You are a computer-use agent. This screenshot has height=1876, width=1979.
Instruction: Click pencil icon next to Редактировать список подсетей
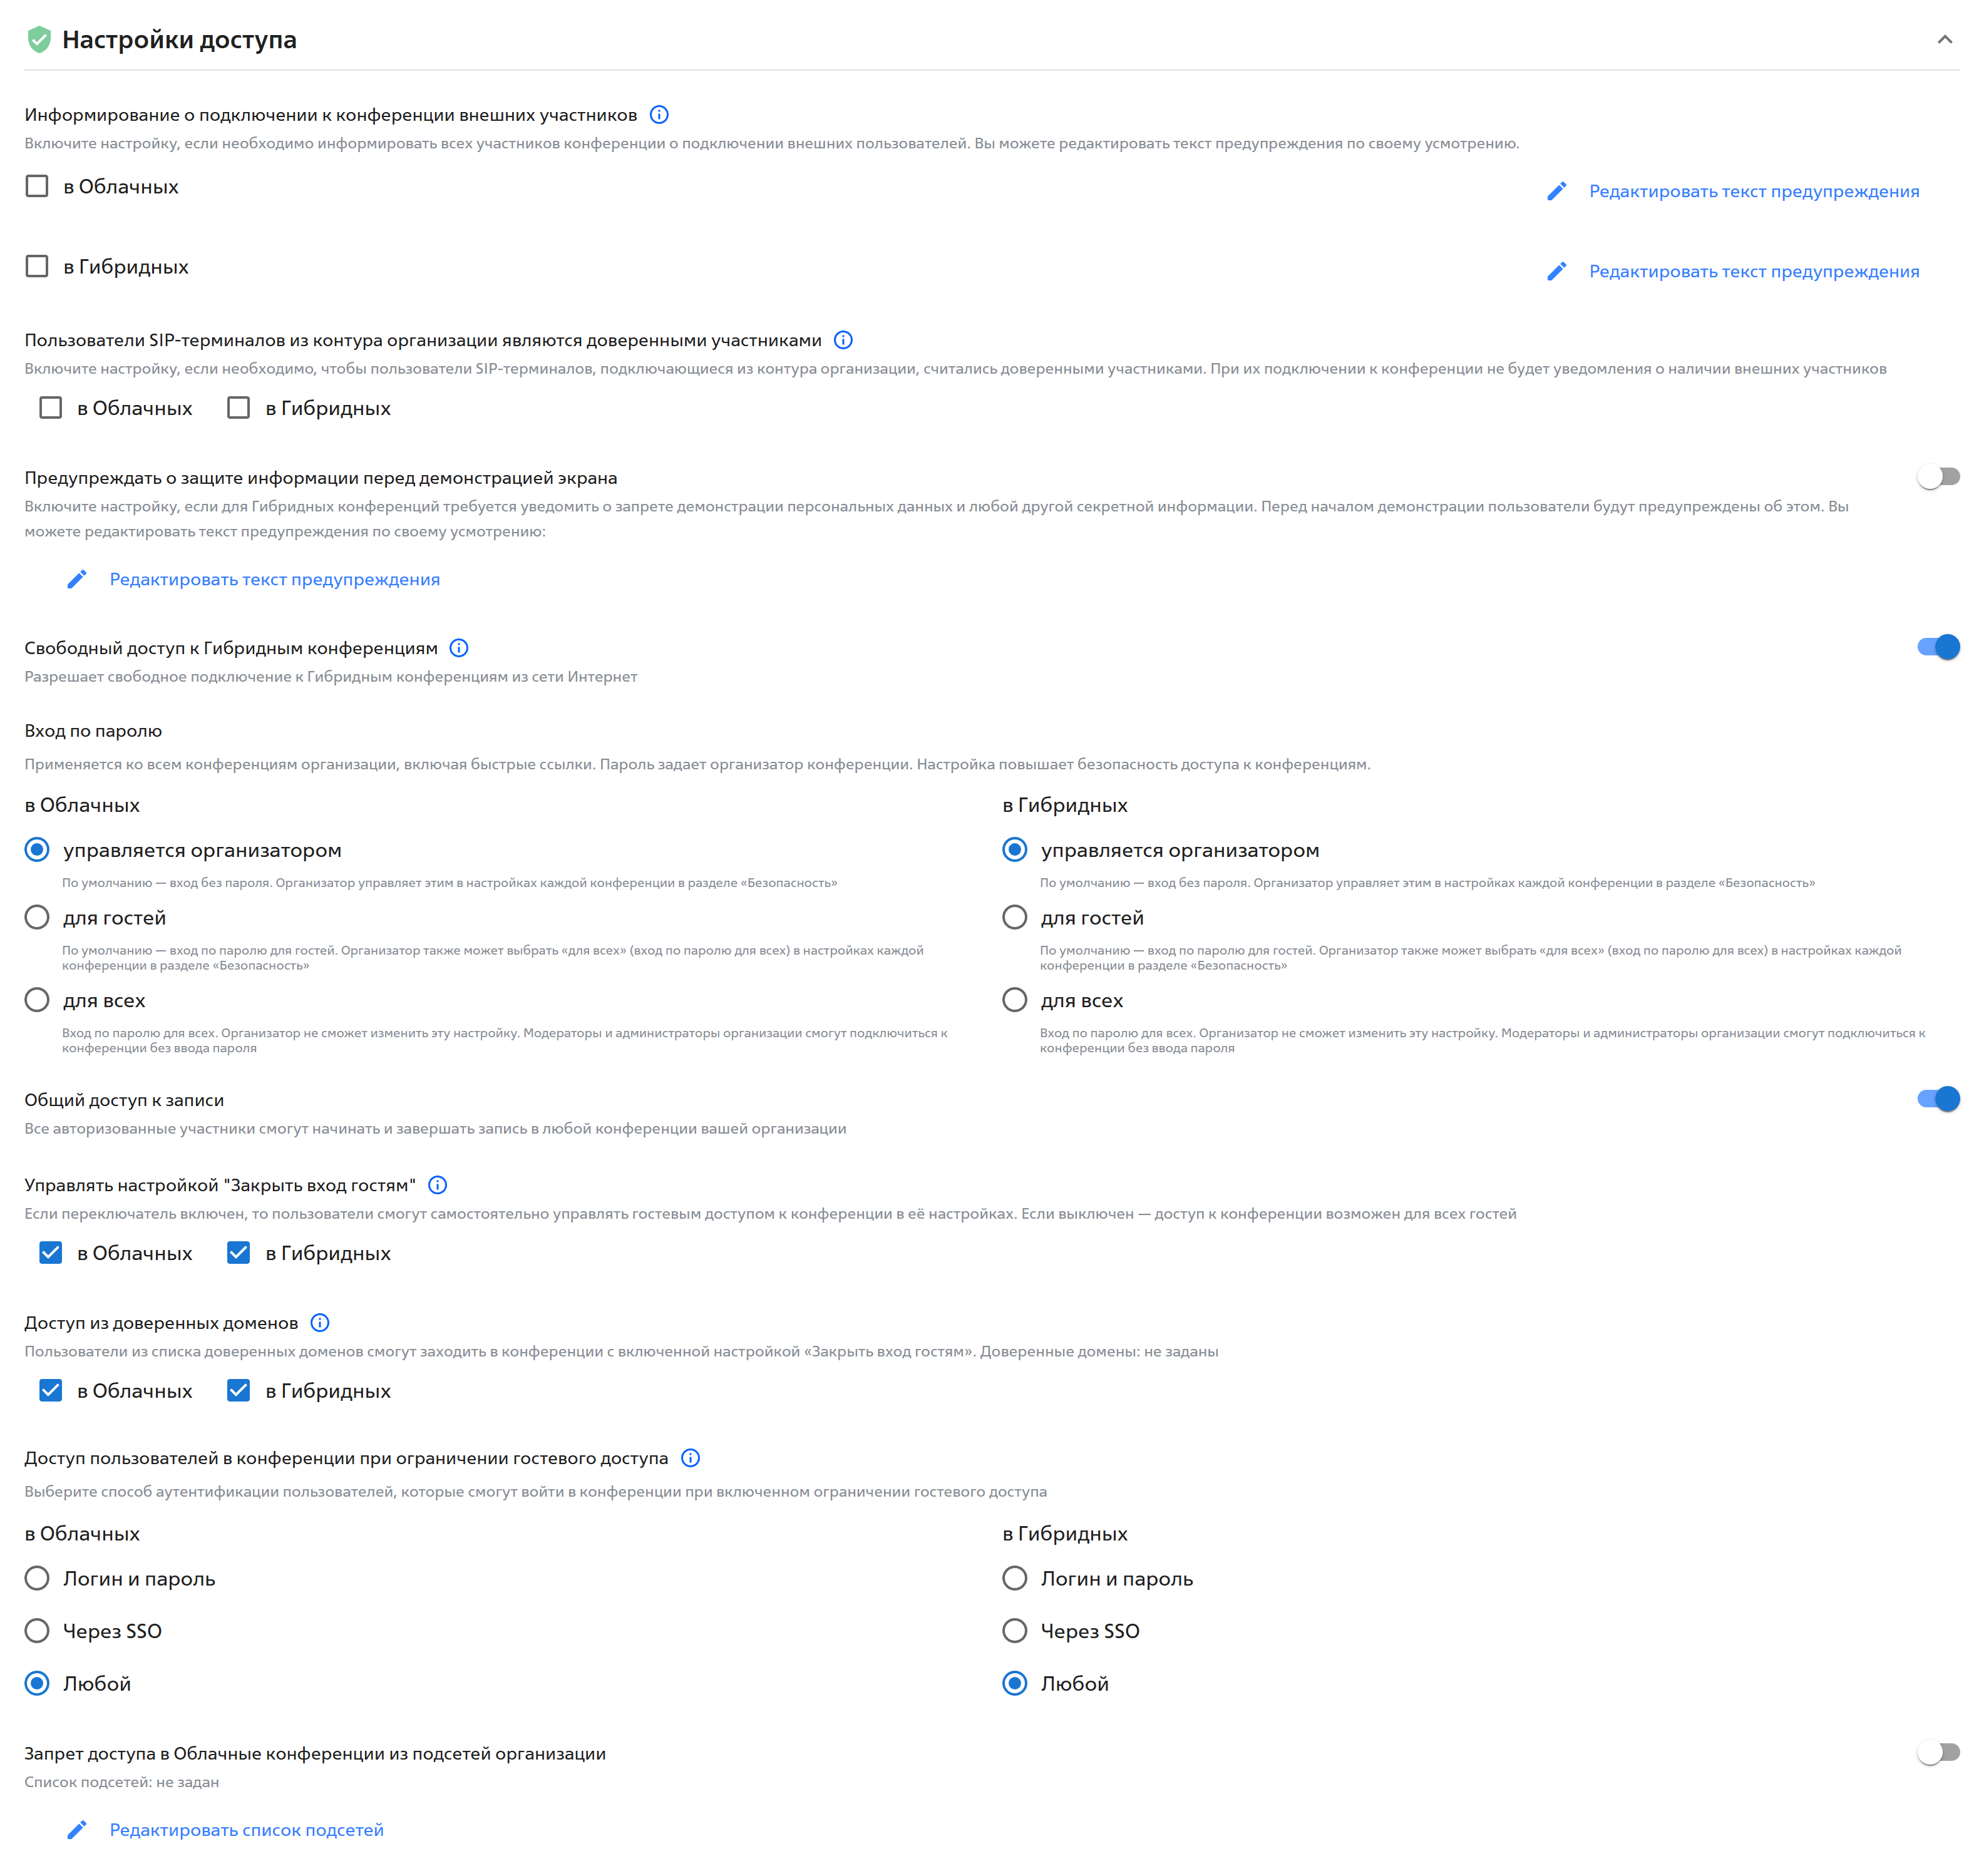[77, 1829]
